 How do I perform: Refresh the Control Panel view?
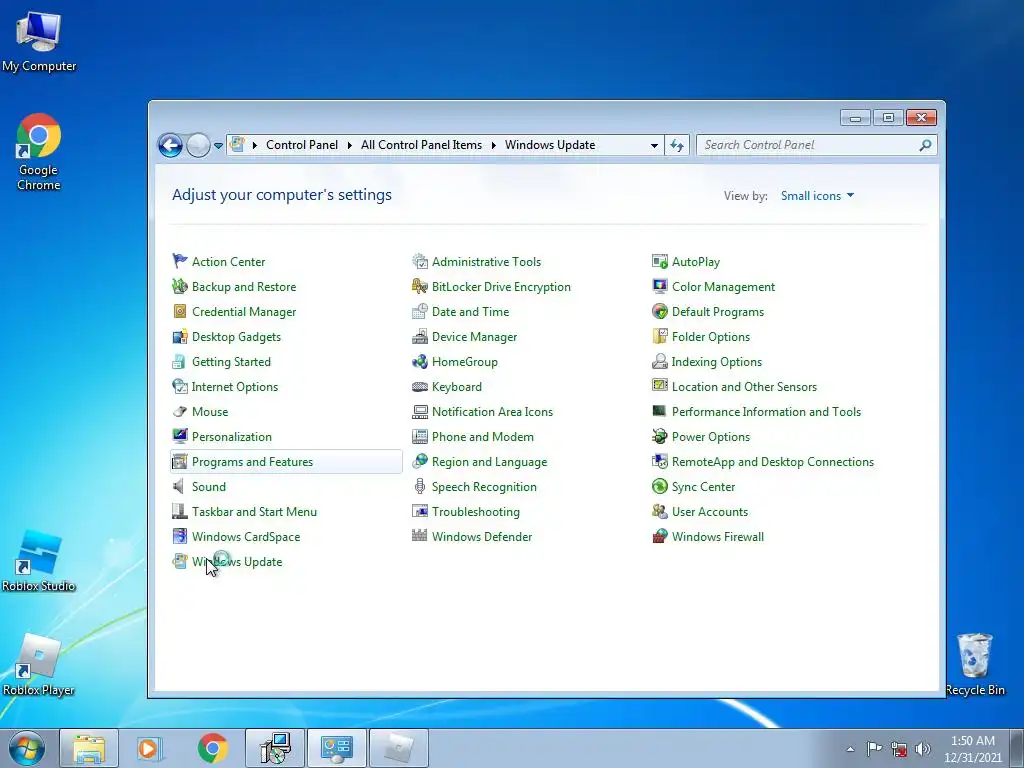coord(677,145)
